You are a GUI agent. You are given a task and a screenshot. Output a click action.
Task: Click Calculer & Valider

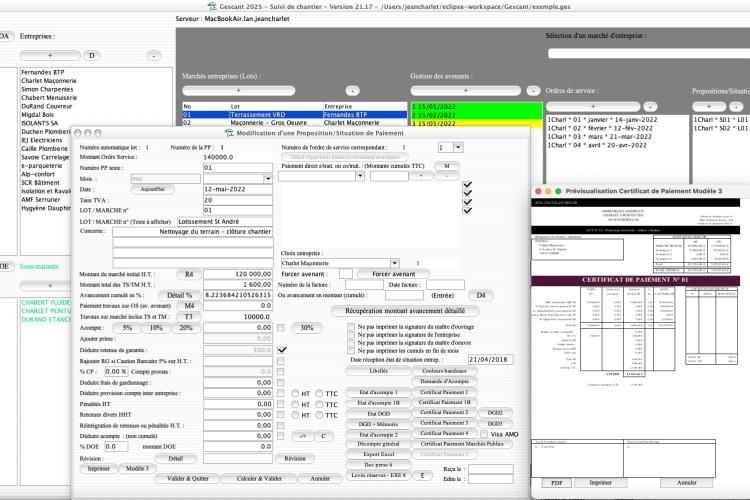tap(259, 478)
